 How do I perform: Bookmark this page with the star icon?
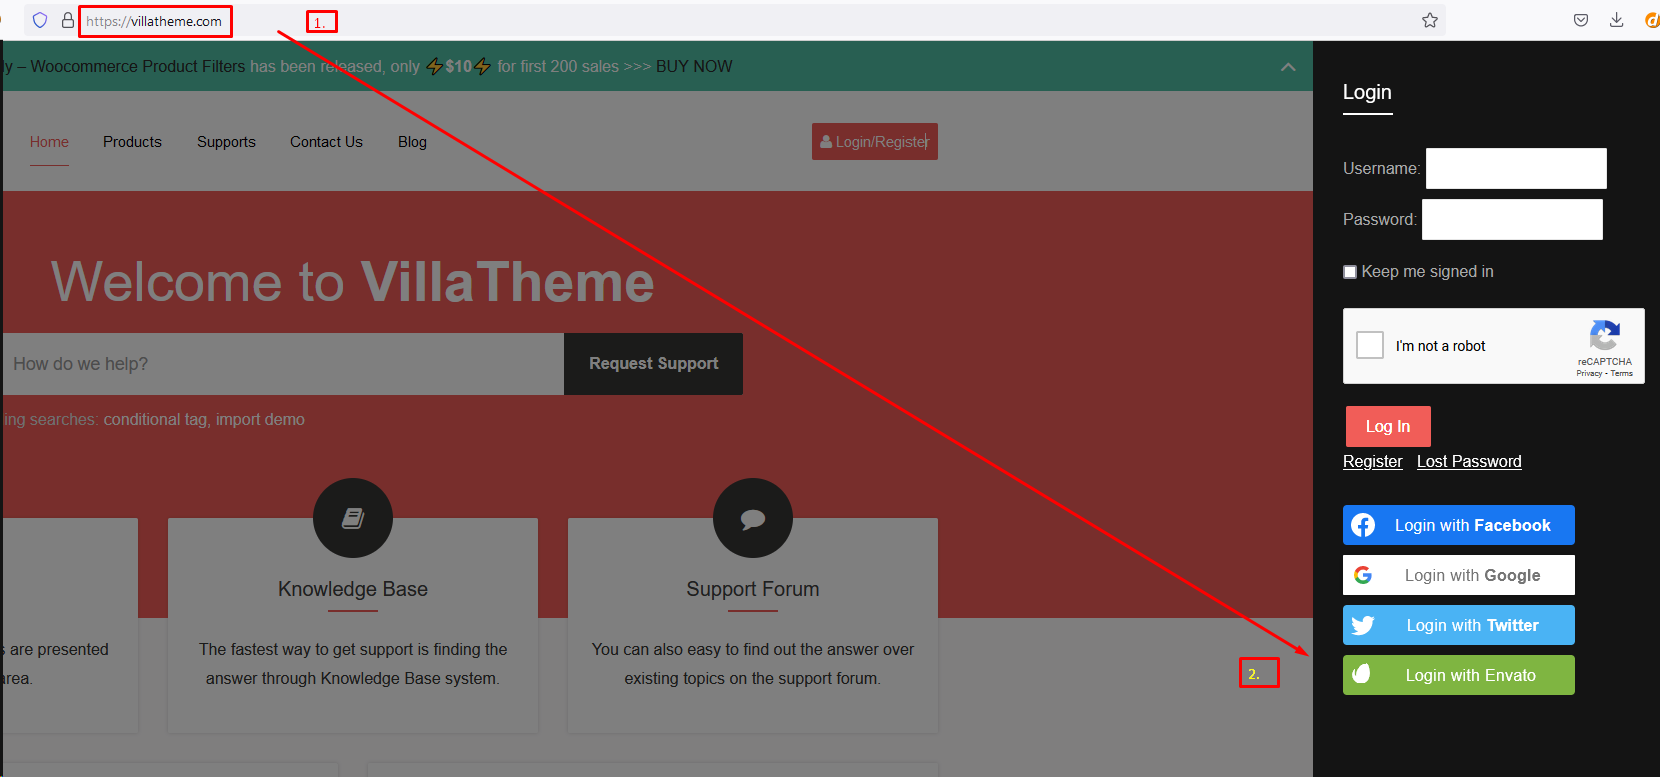[1430, 20]
